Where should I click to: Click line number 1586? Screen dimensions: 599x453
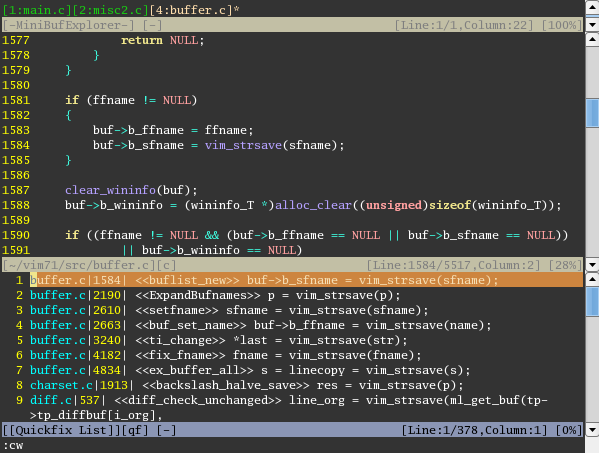click(16, 175)
